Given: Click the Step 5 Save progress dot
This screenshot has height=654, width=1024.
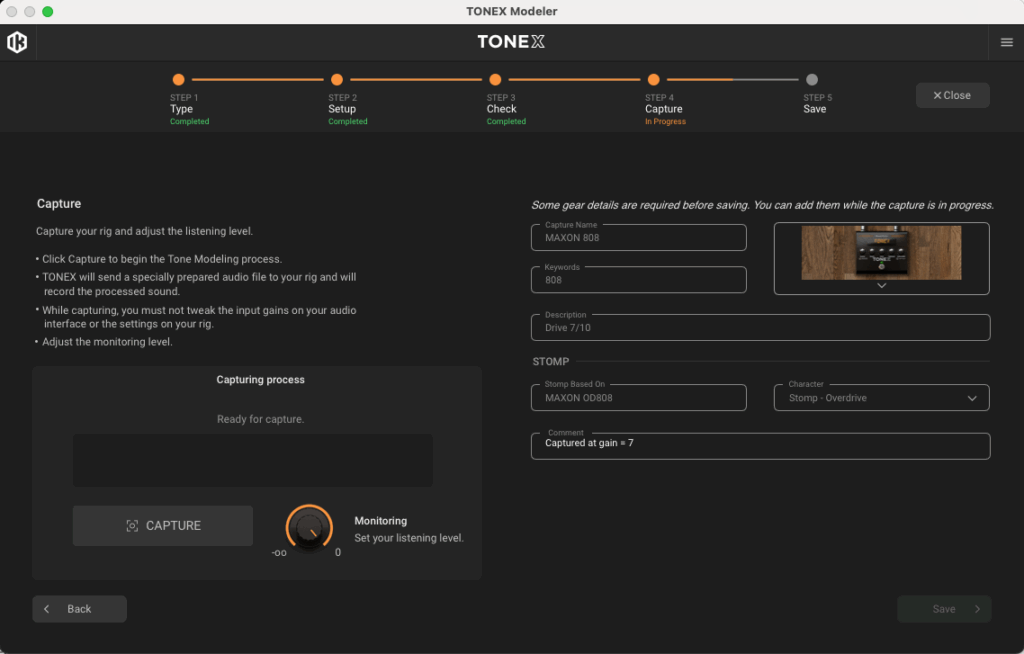Looking at the screenshot, I should (812, 80).
